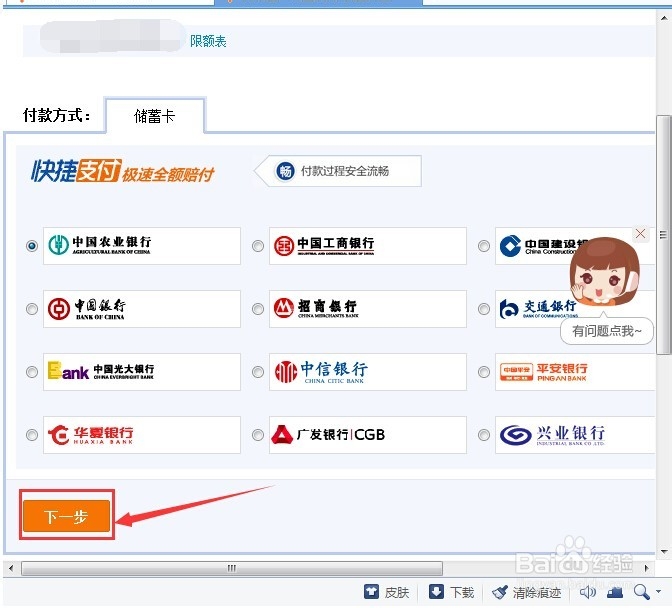The height and width of the screenshot is (608, 672).
Task: Switch to the 储蓄卡 savings card tab
Action: pyautogui.click(x=155, y=116)
